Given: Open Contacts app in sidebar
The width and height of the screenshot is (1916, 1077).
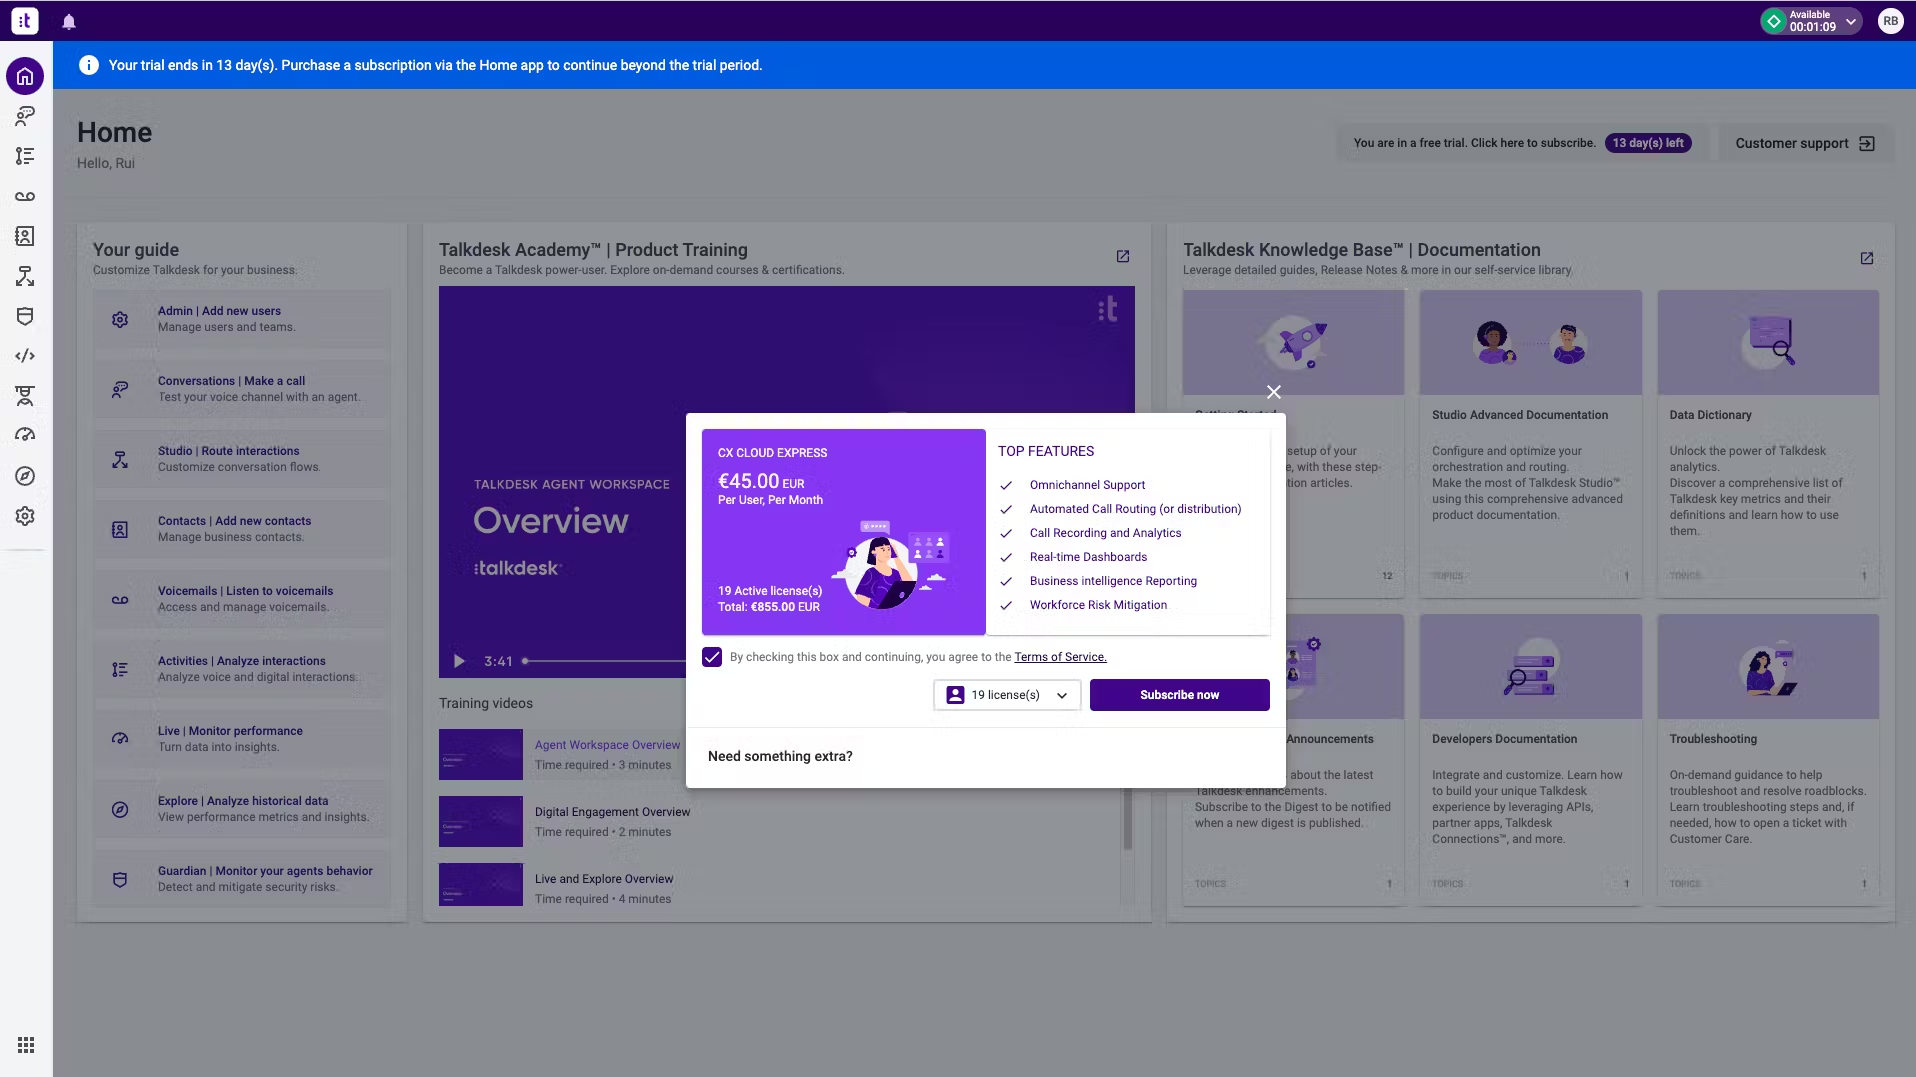Looking at the screenshot, I should pyautogui.click(x=25, y=236).
